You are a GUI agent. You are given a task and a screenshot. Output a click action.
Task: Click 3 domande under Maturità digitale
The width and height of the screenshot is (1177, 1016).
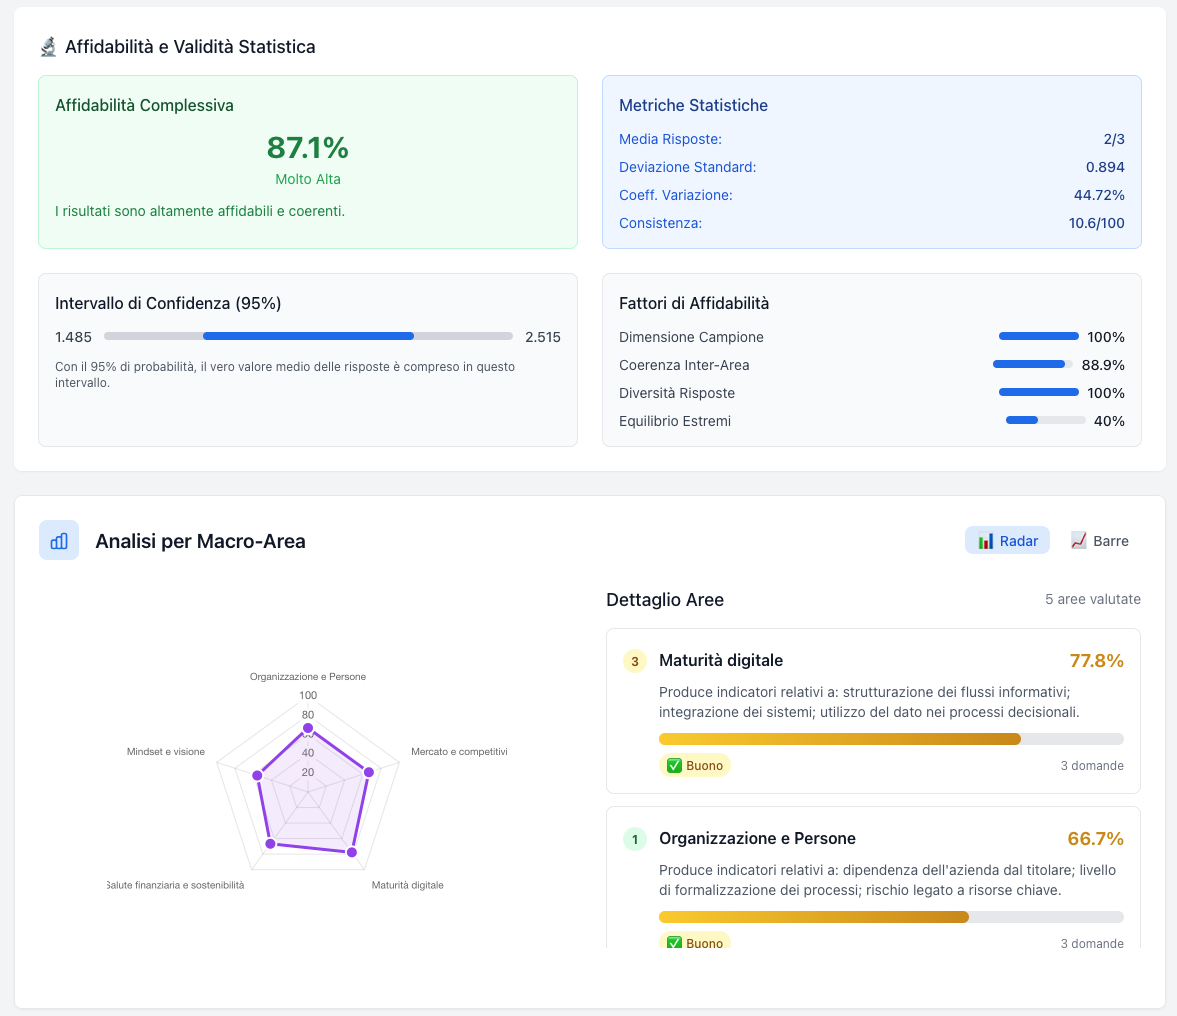pos(1092,765)
